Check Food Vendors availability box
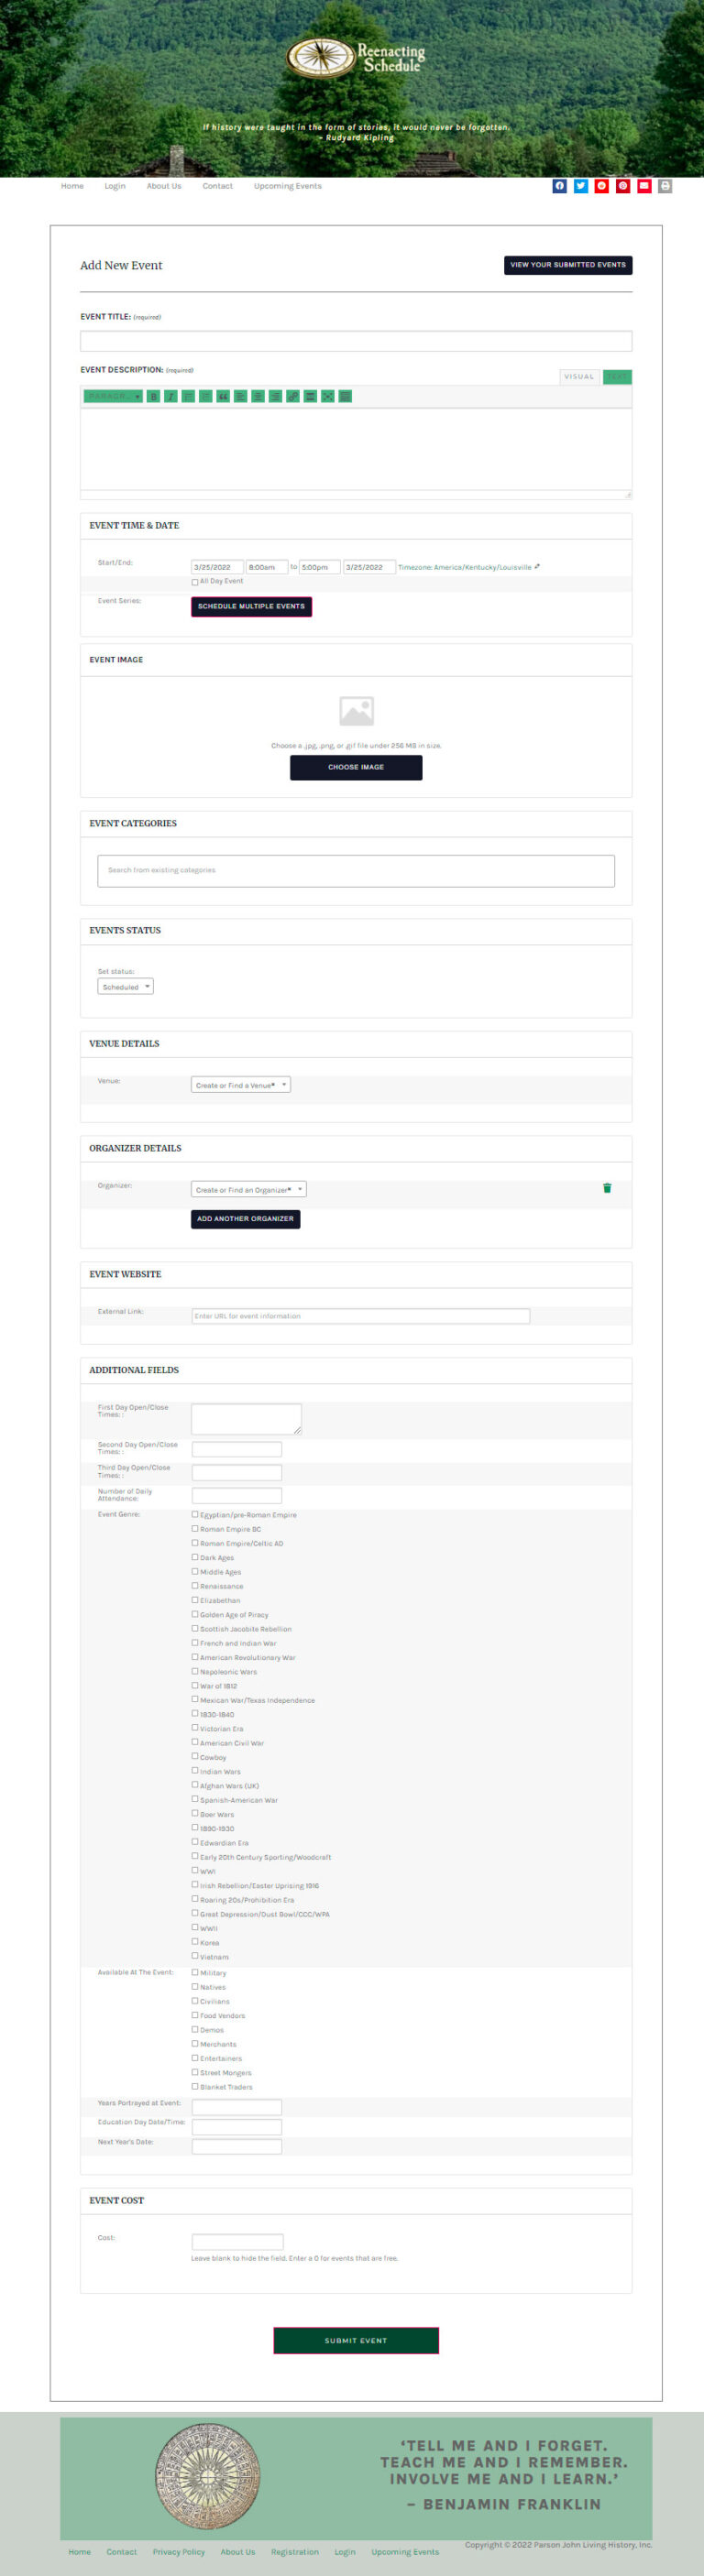The image size is (704, 2576). tap(195, 2015)
